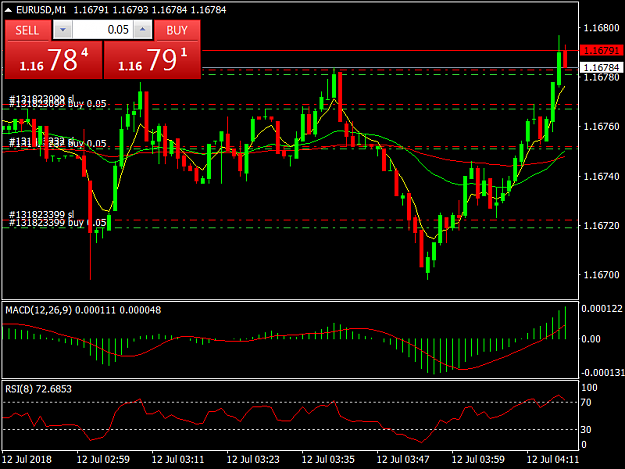
Task: Click the SELL label button
Action: pyautogui.click(x=28, y=30)
